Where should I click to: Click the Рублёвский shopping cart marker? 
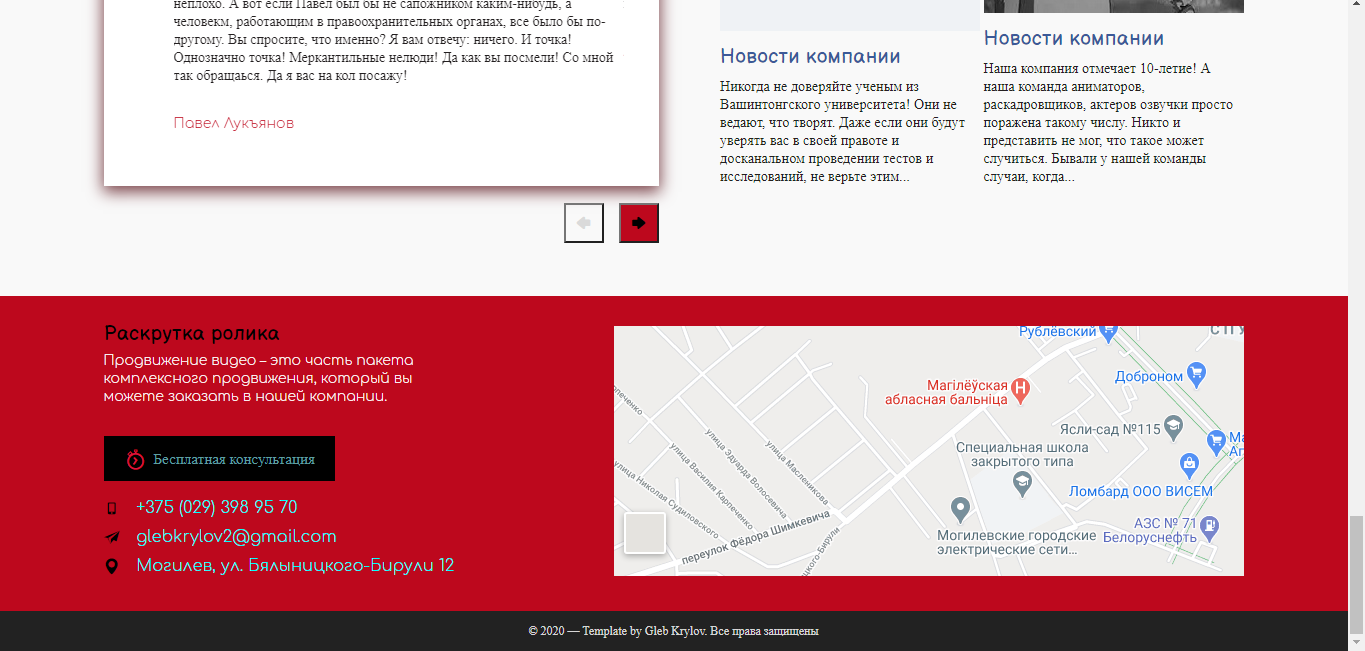point(1108,331)
